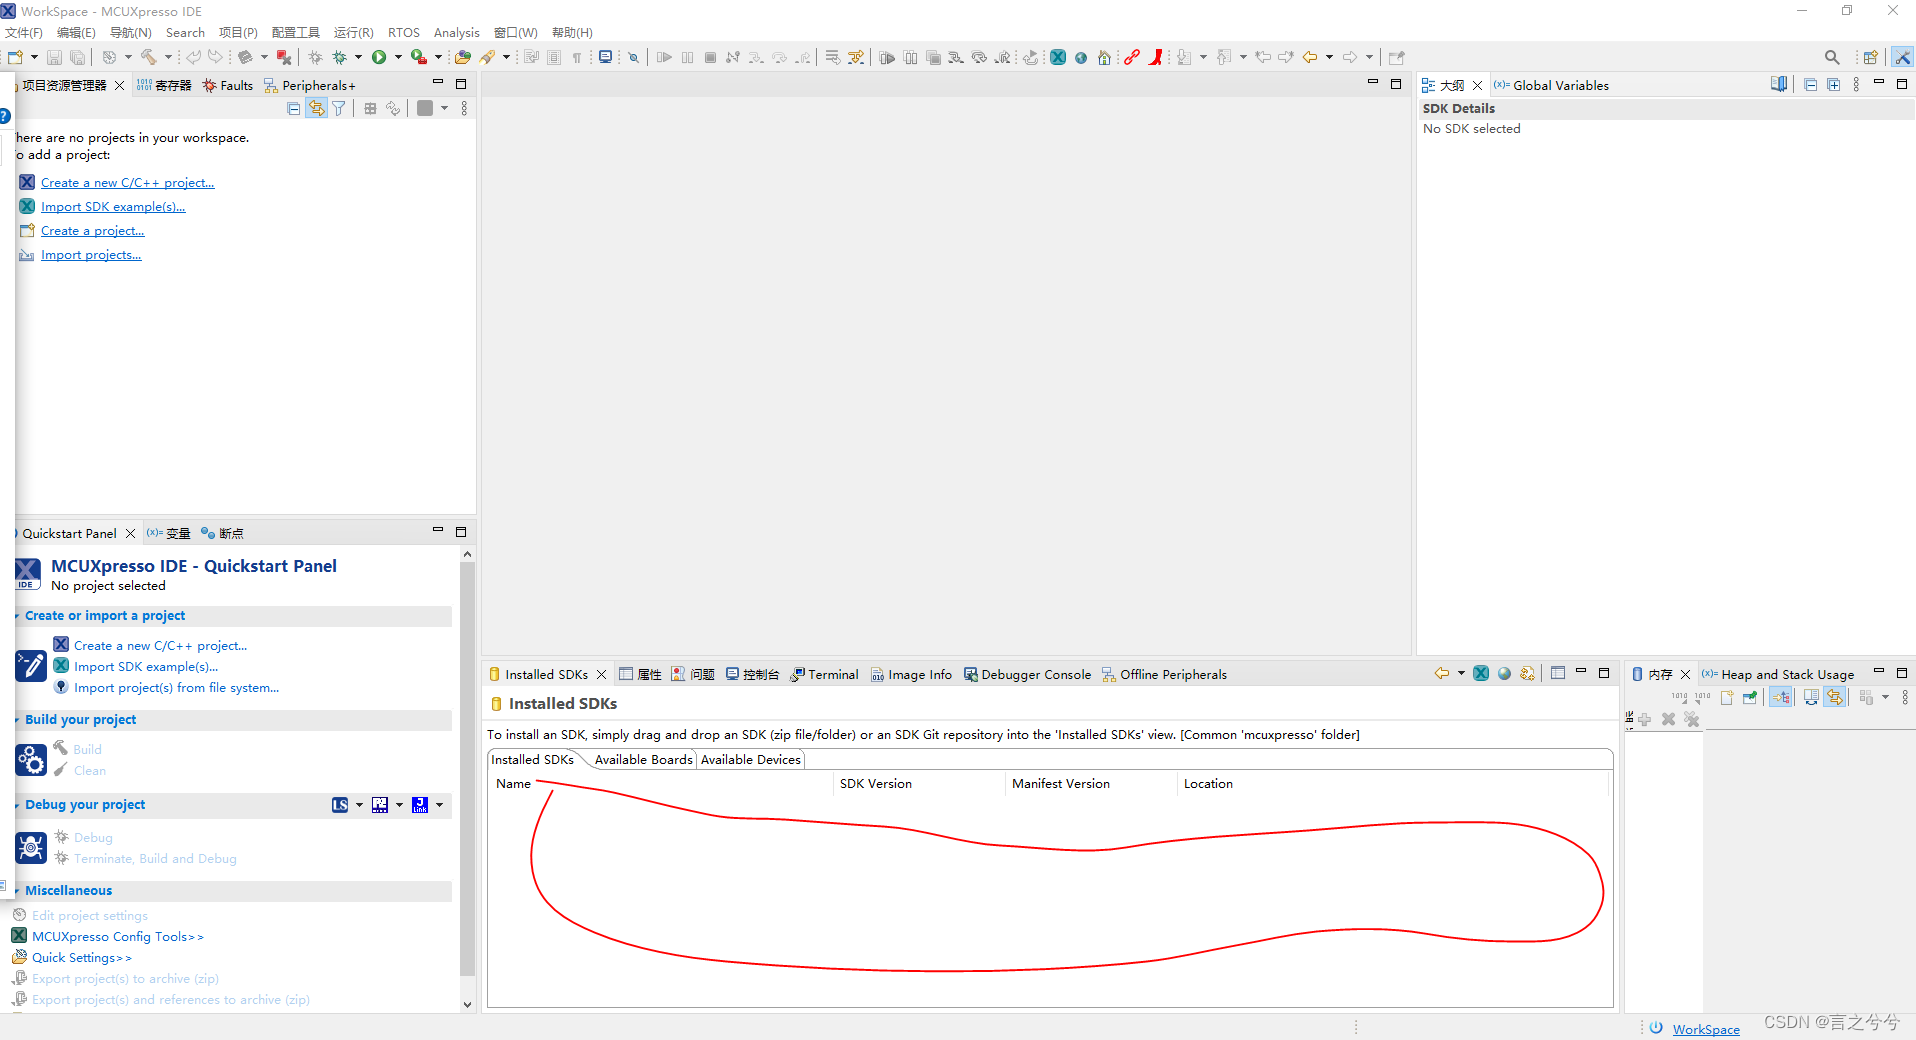This screenshot has width=1916, height=1040.
Task: Click the open-book icon in the outline panel
Action: (x=1779, y=85)
